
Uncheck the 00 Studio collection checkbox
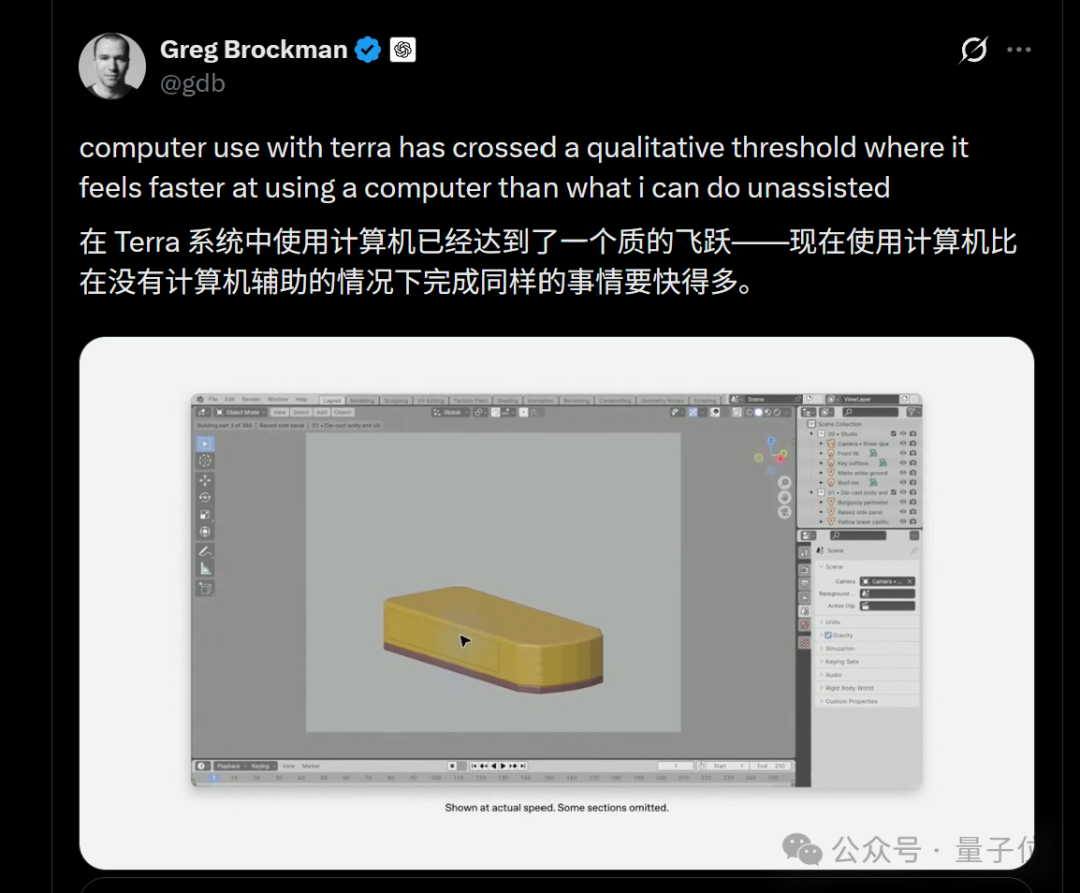coord(893,434)
